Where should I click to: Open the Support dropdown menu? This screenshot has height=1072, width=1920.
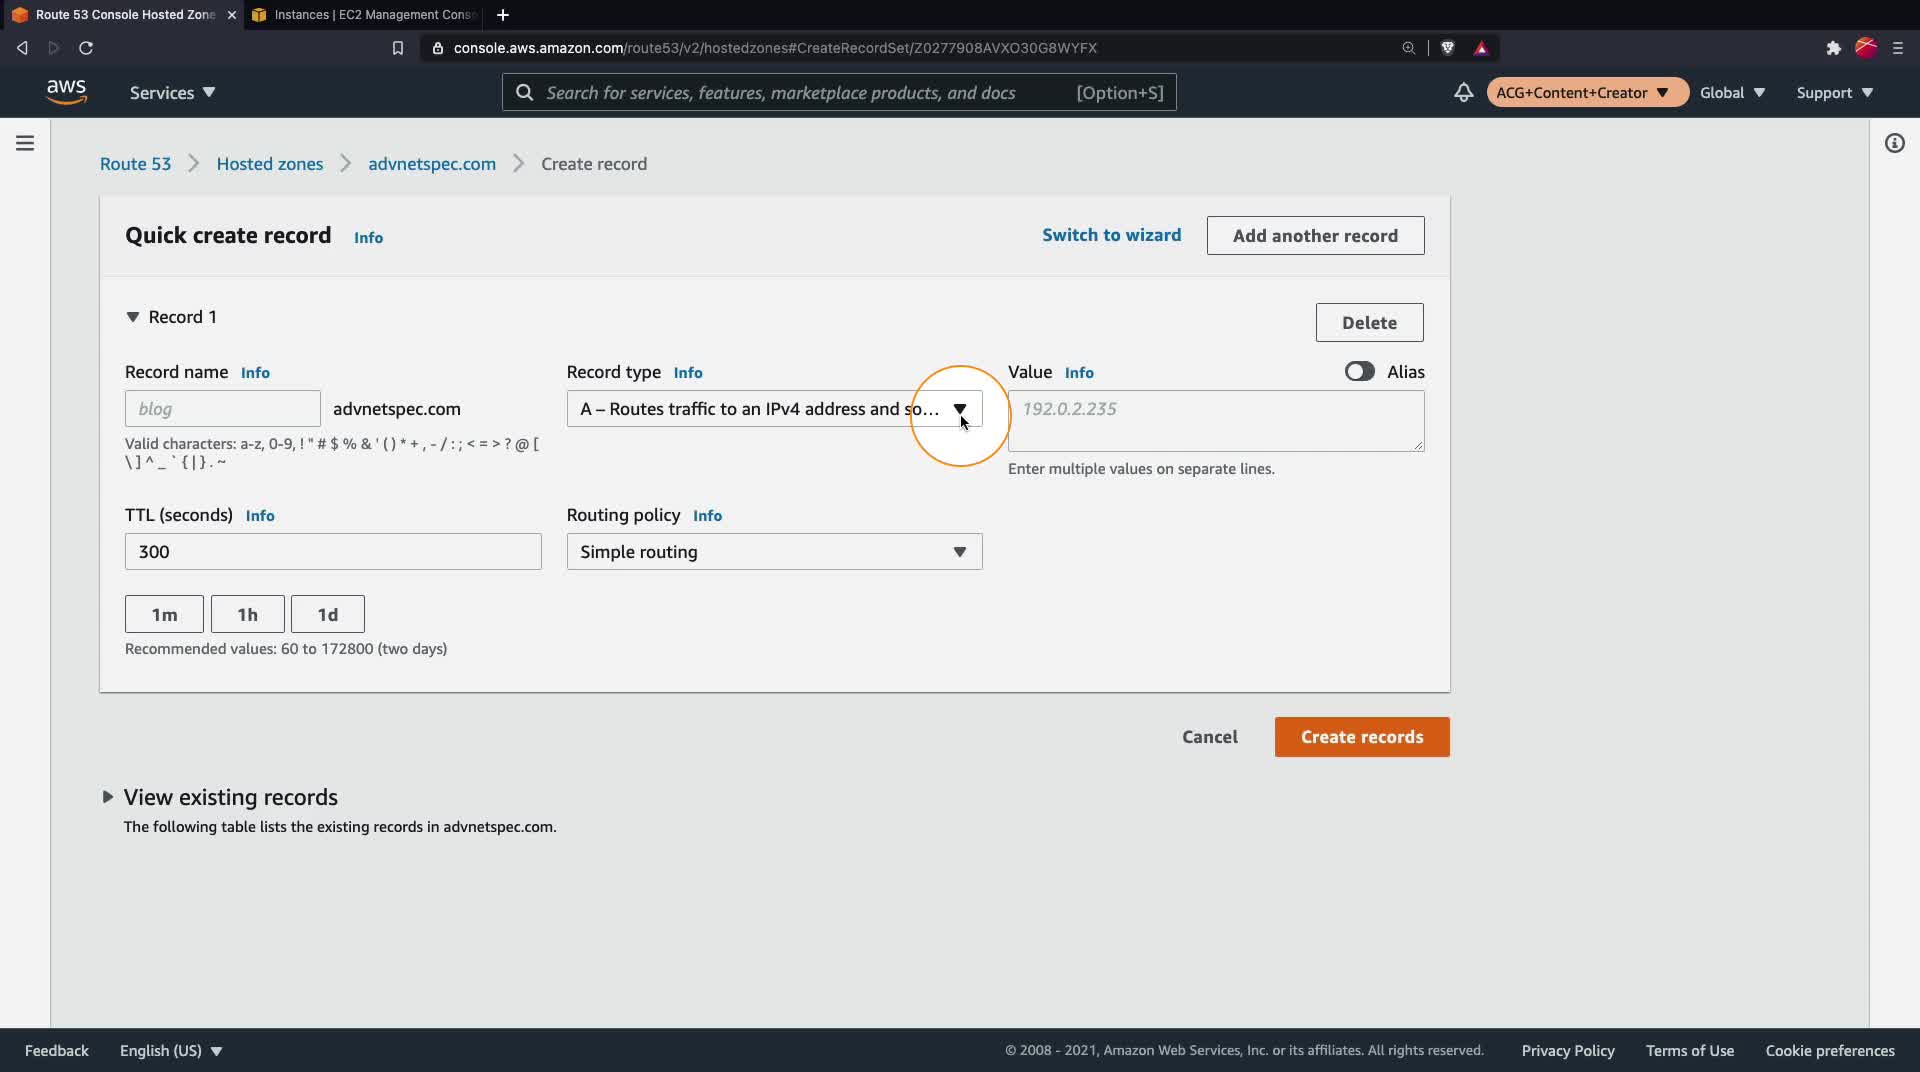pos(1834,92)
